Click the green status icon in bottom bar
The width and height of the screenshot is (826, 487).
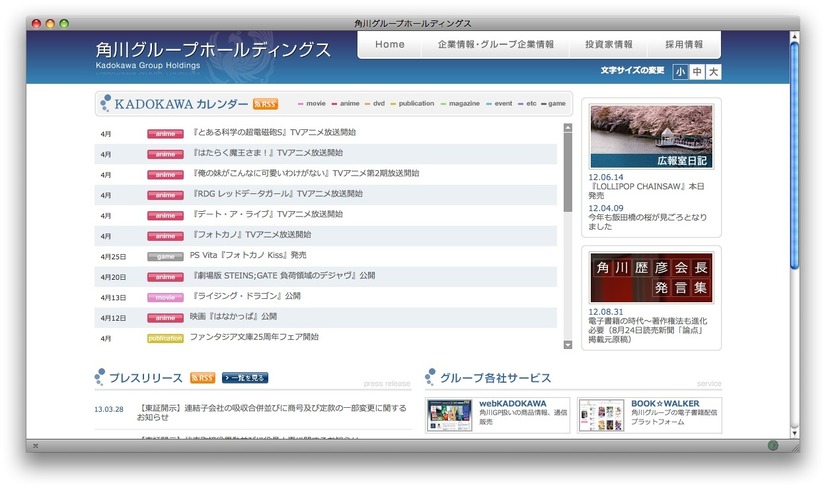pyautogui.click(x=773, y=446)
